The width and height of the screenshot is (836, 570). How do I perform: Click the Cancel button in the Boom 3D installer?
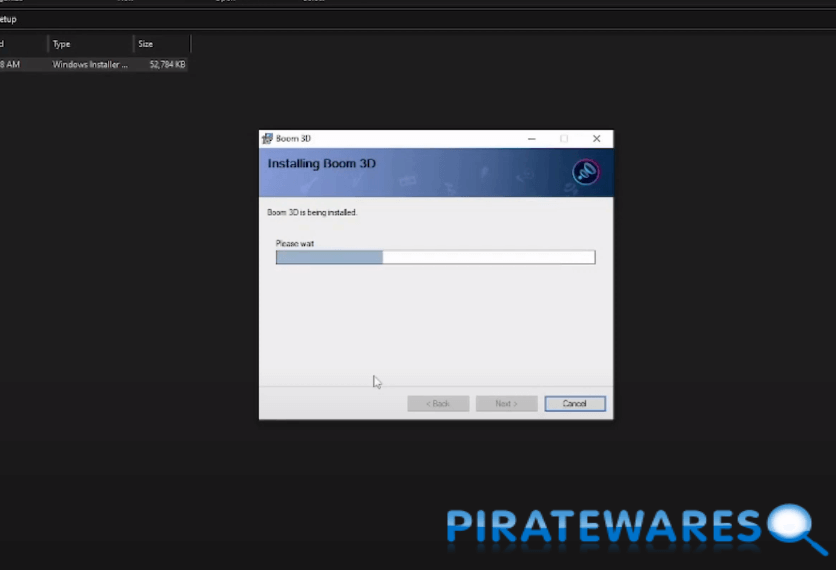pos(575,404)
